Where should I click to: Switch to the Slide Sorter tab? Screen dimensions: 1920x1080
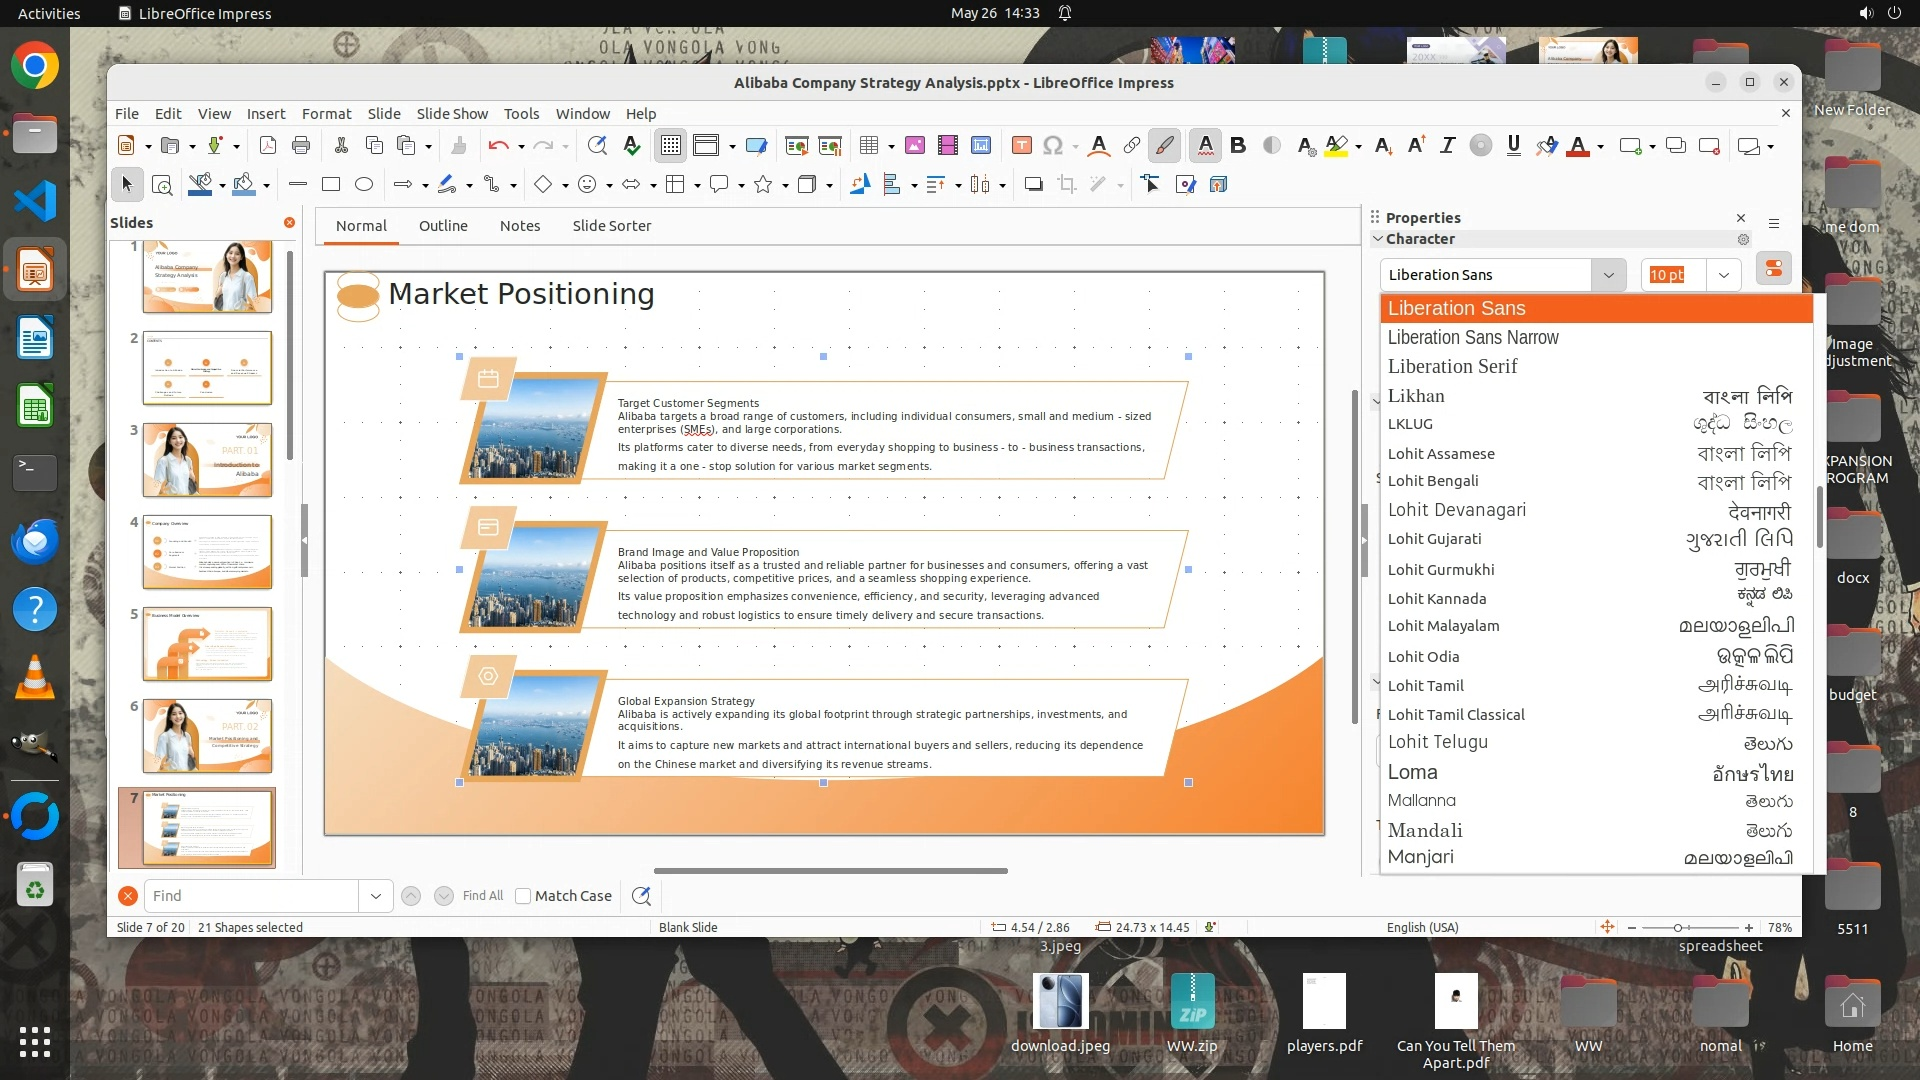pos(611,226)
